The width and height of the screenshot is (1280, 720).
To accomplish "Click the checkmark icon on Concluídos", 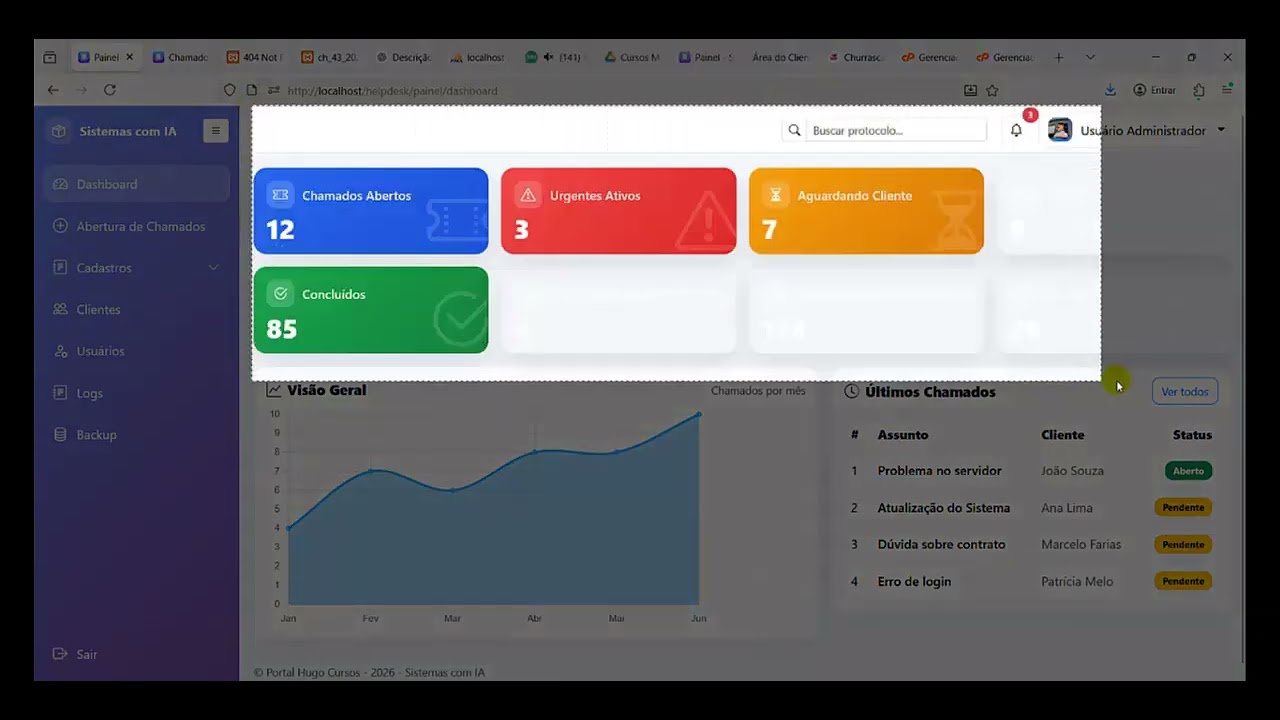I will pos(280,294).
